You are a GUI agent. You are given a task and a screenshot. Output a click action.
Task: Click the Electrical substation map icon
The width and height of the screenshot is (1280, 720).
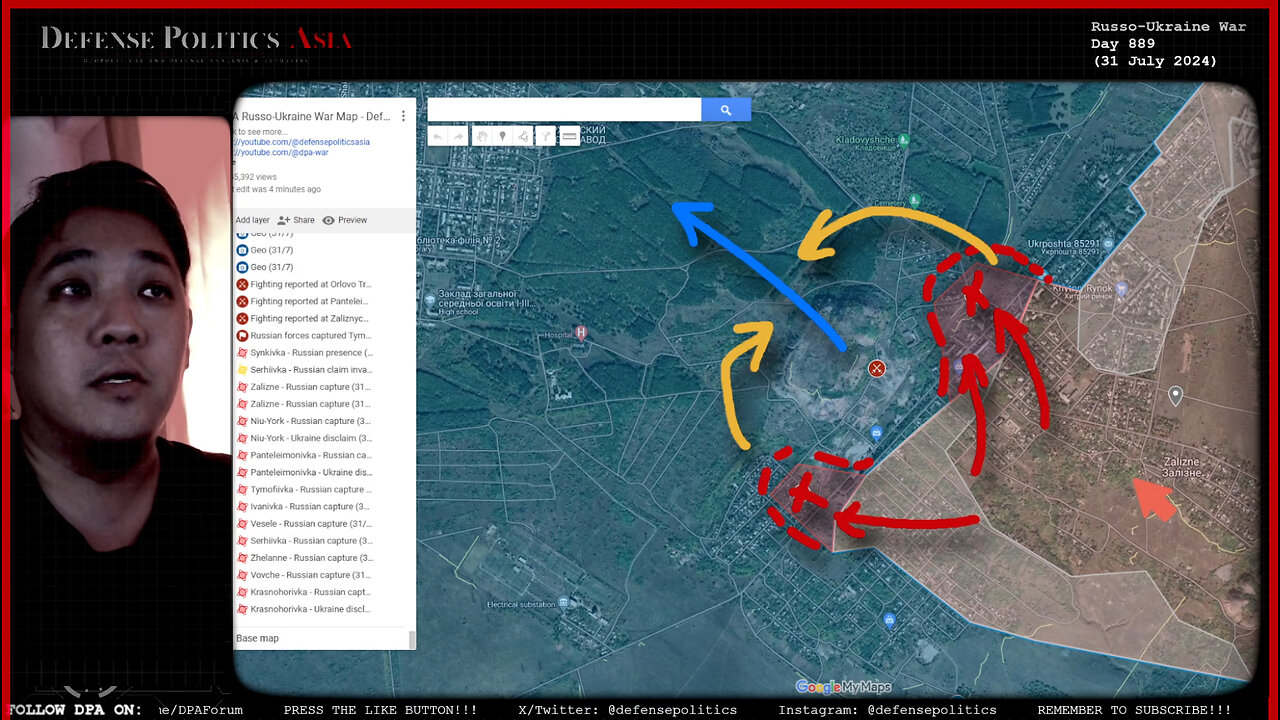[564, 602]
